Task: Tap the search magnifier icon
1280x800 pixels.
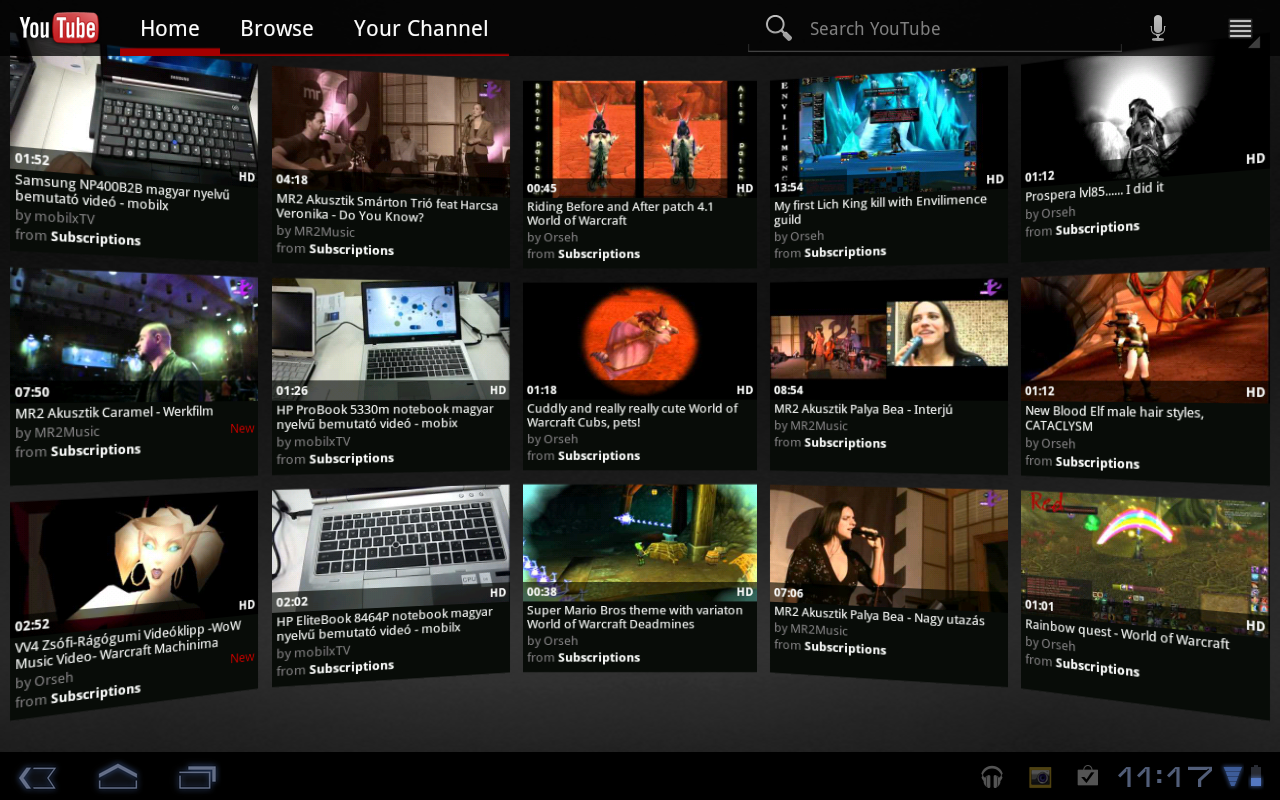Action: pos(778,28)
